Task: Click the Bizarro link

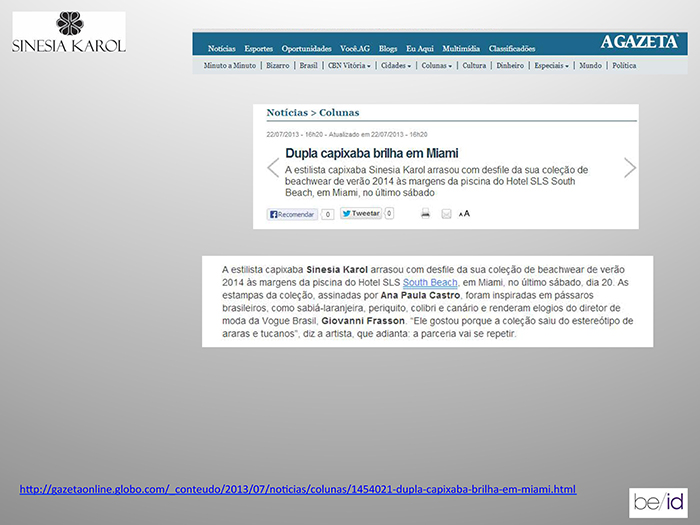Action: [278, 66]
